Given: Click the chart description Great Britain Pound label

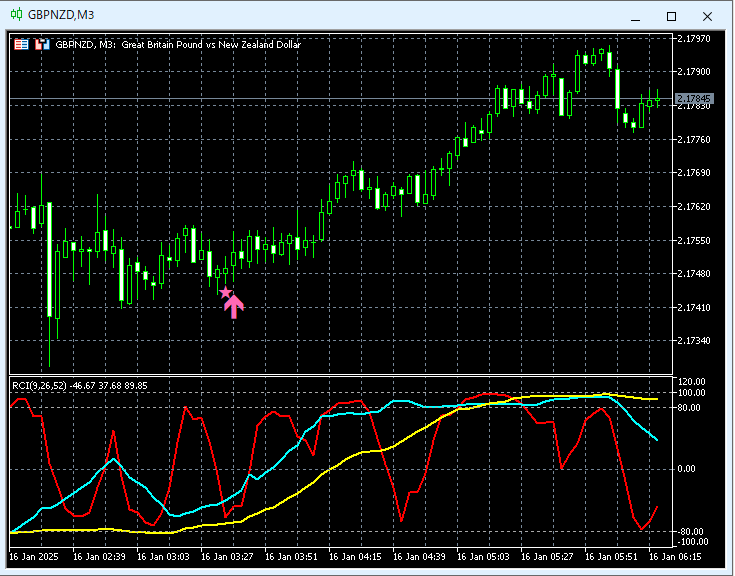Looking at the screenshot, I should (x=211, y=45).
